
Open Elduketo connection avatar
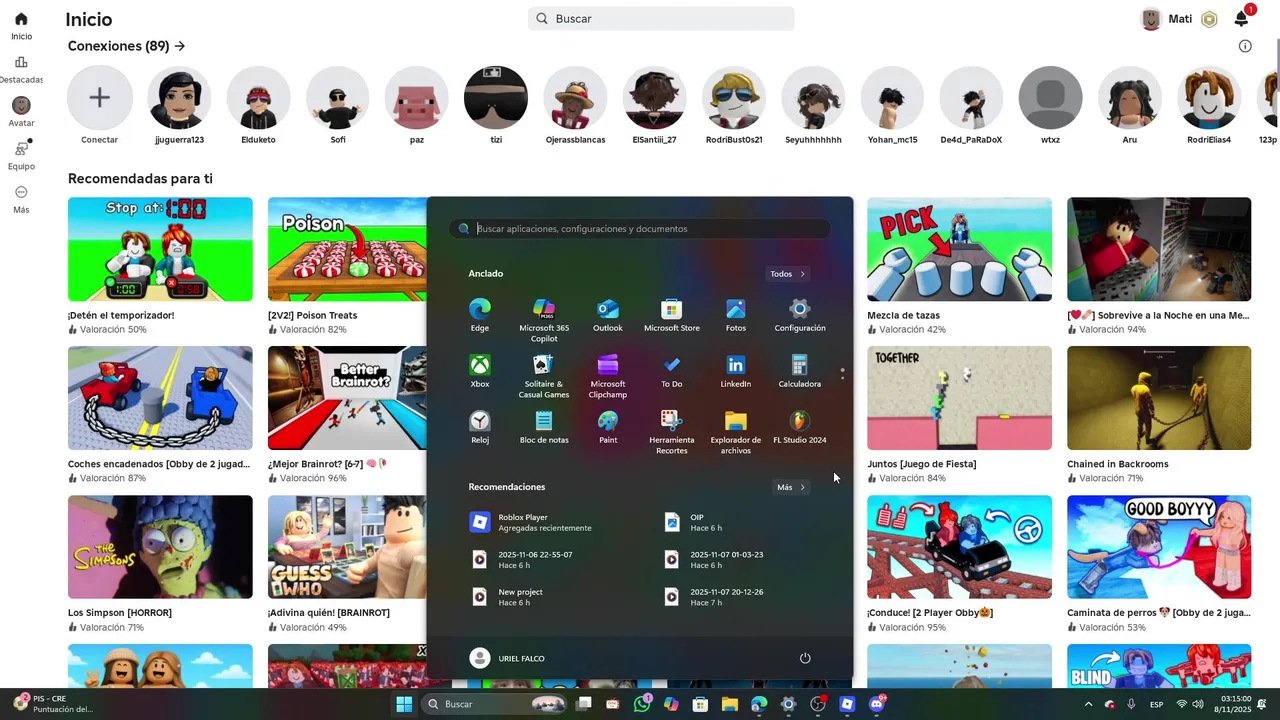pyautogui.click(x=258, y=97)
